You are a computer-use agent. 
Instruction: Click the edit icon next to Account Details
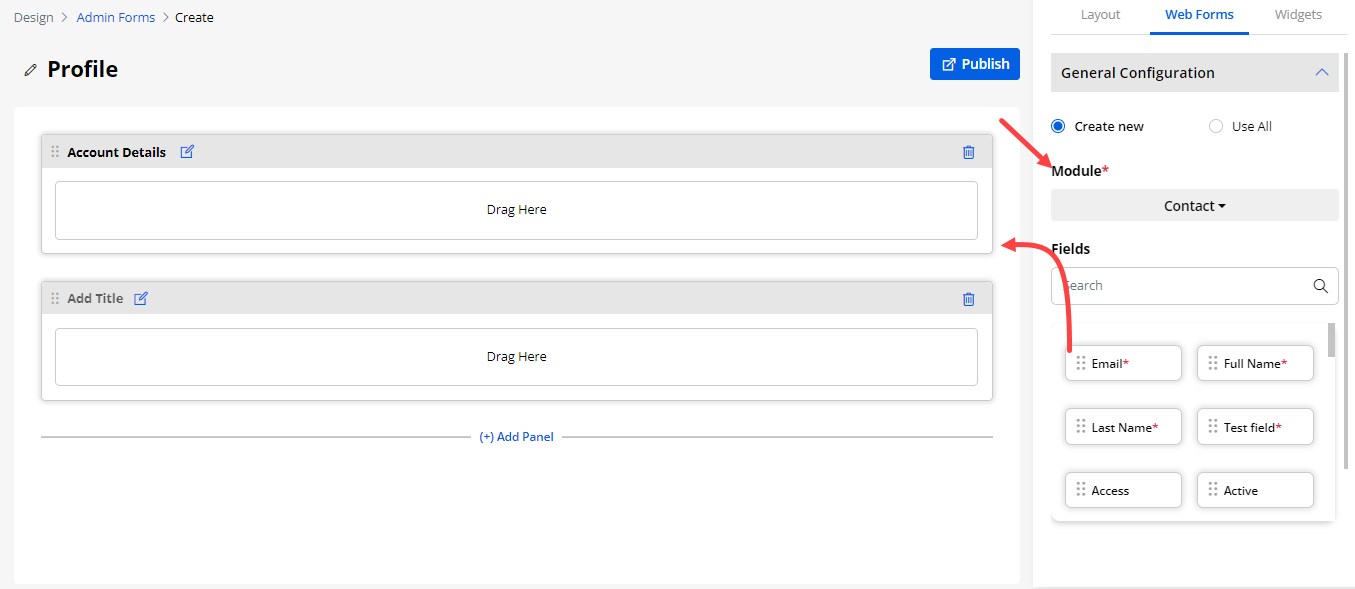188,152
